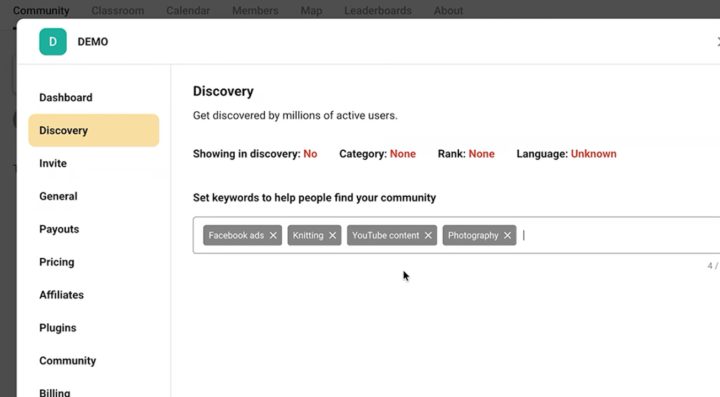This screenshot has height=397, width=720.
Task: Switch to the Members tab
Action: 255,11
